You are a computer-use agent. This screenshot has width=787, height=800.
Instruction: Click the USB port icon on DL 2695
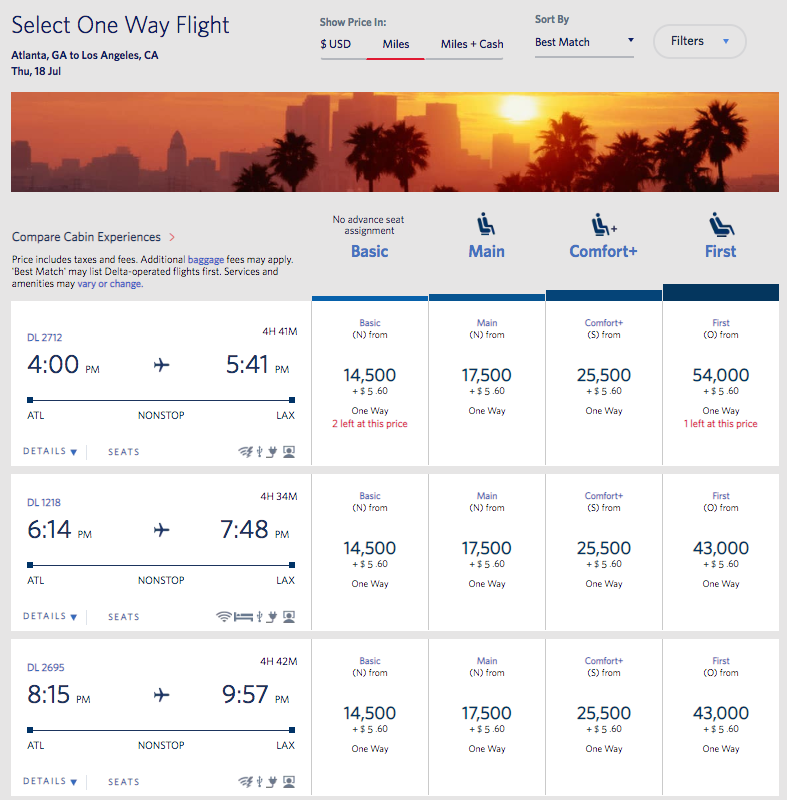point(259,782)
